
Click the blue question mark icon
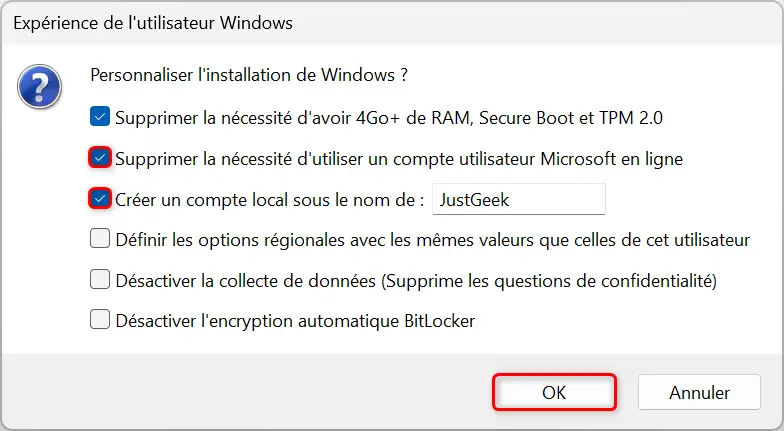[40, 86]
